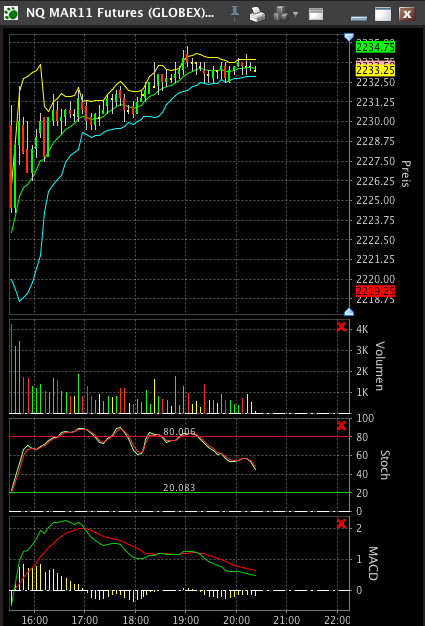Click the 2232.50 price scale value
The image size is (425, 626).
375,82
